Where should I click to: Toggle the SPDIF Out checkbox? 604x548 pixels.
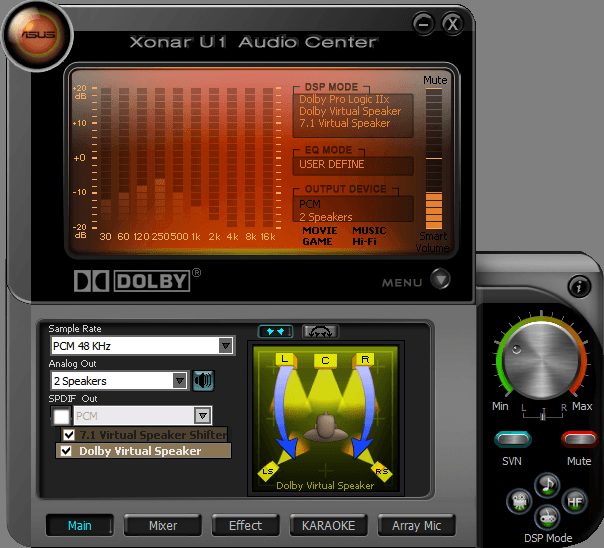coord(61,416)
